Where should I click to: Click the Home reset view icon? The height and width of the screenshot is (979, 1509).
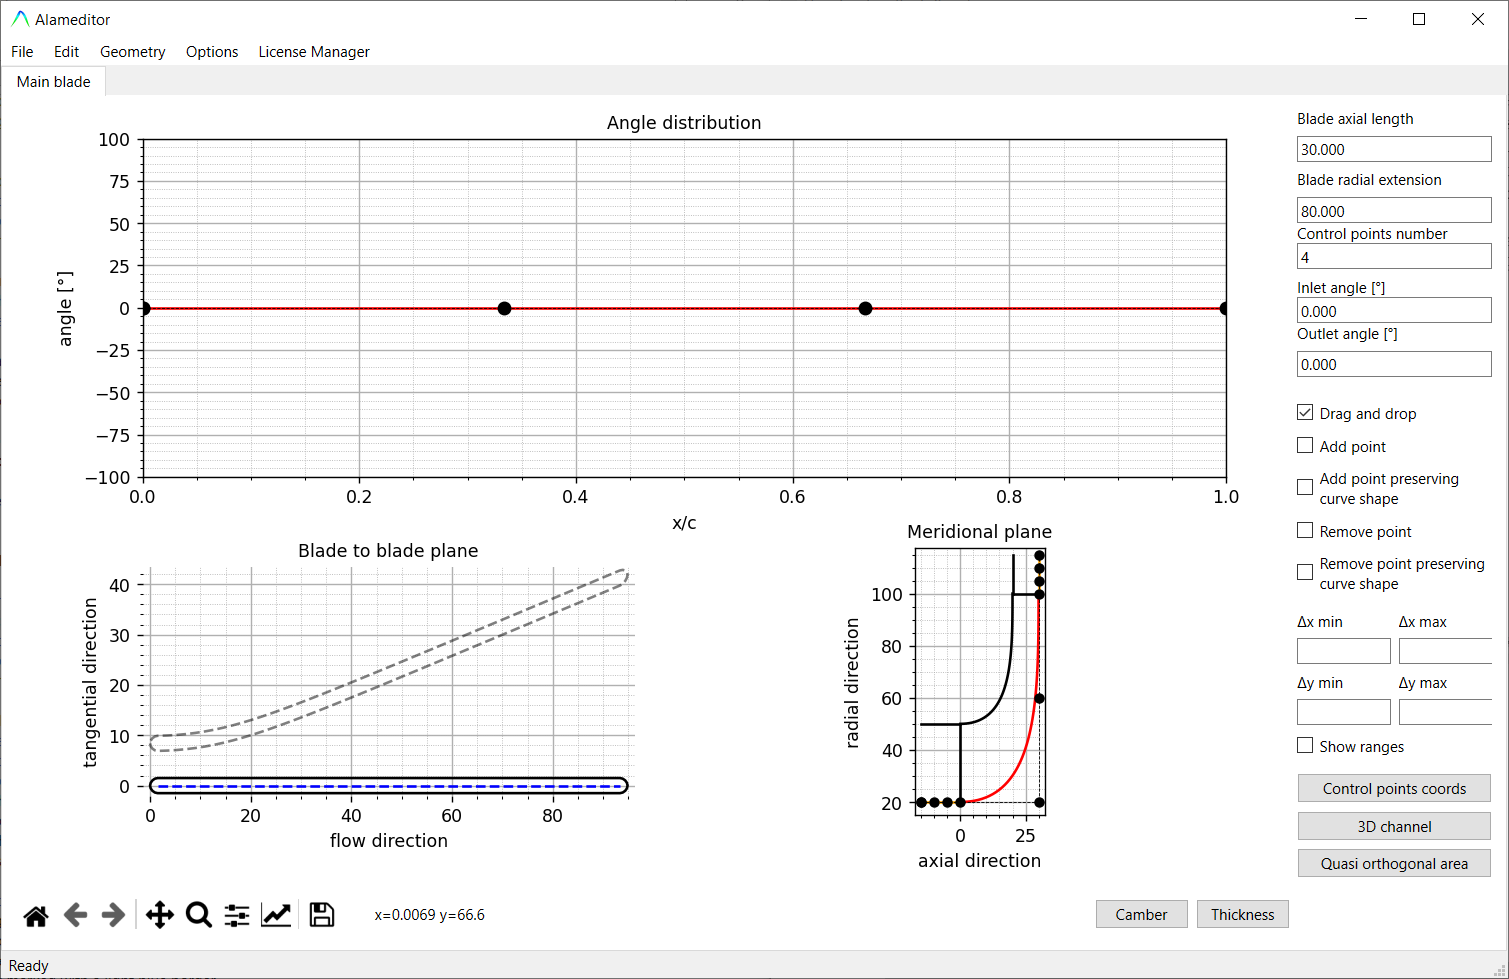tap(36, 915)
